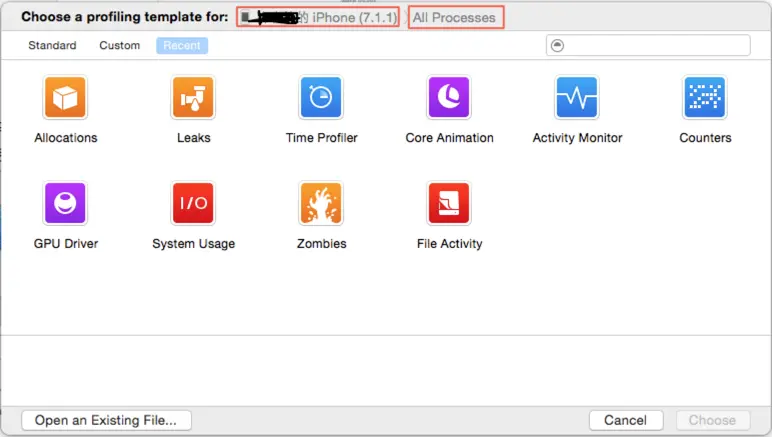Select the System Usage I/O icon
This screenshot has height=437, width=772.
[193, 203]
